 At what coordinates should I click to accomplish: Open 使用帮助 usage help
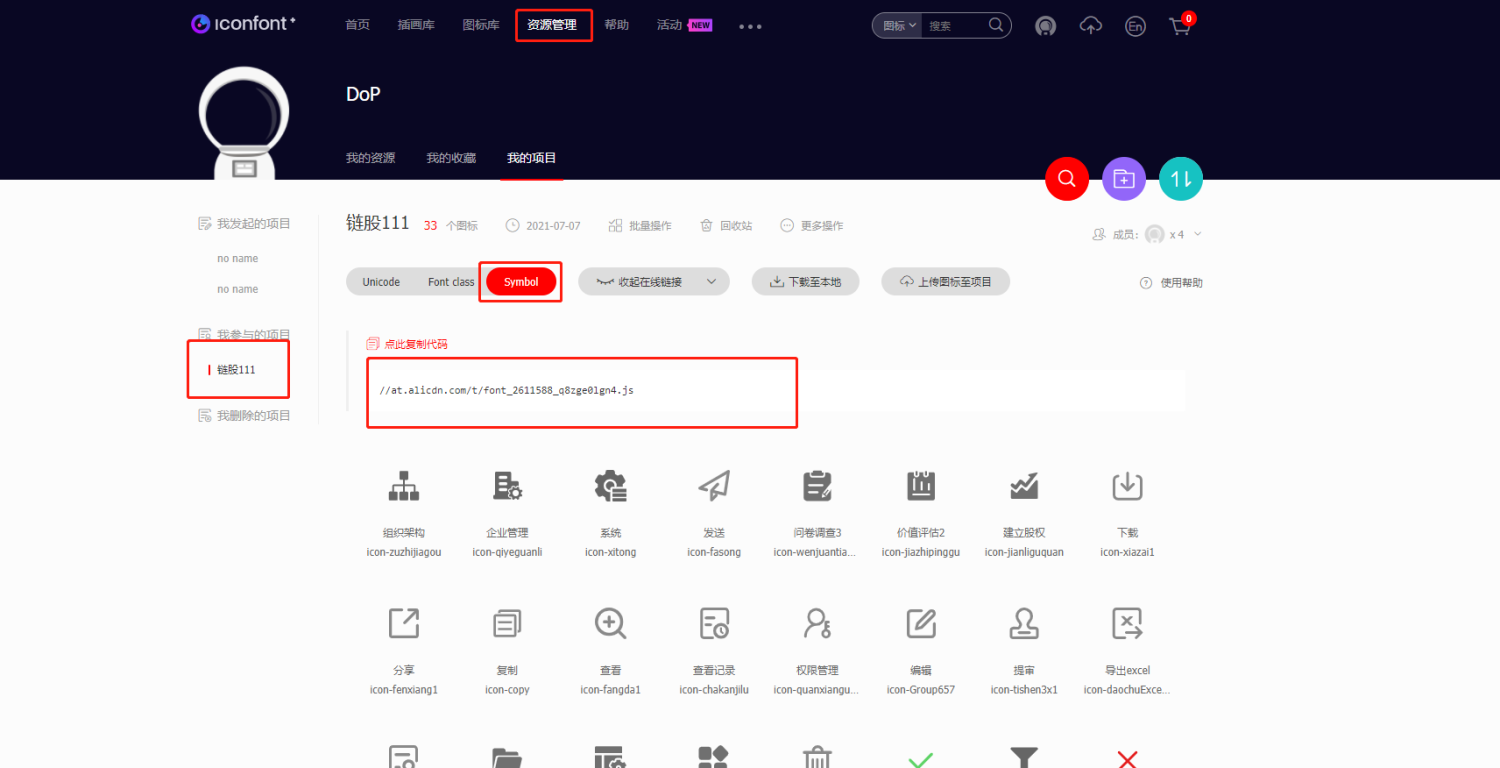coord(1171,283)
